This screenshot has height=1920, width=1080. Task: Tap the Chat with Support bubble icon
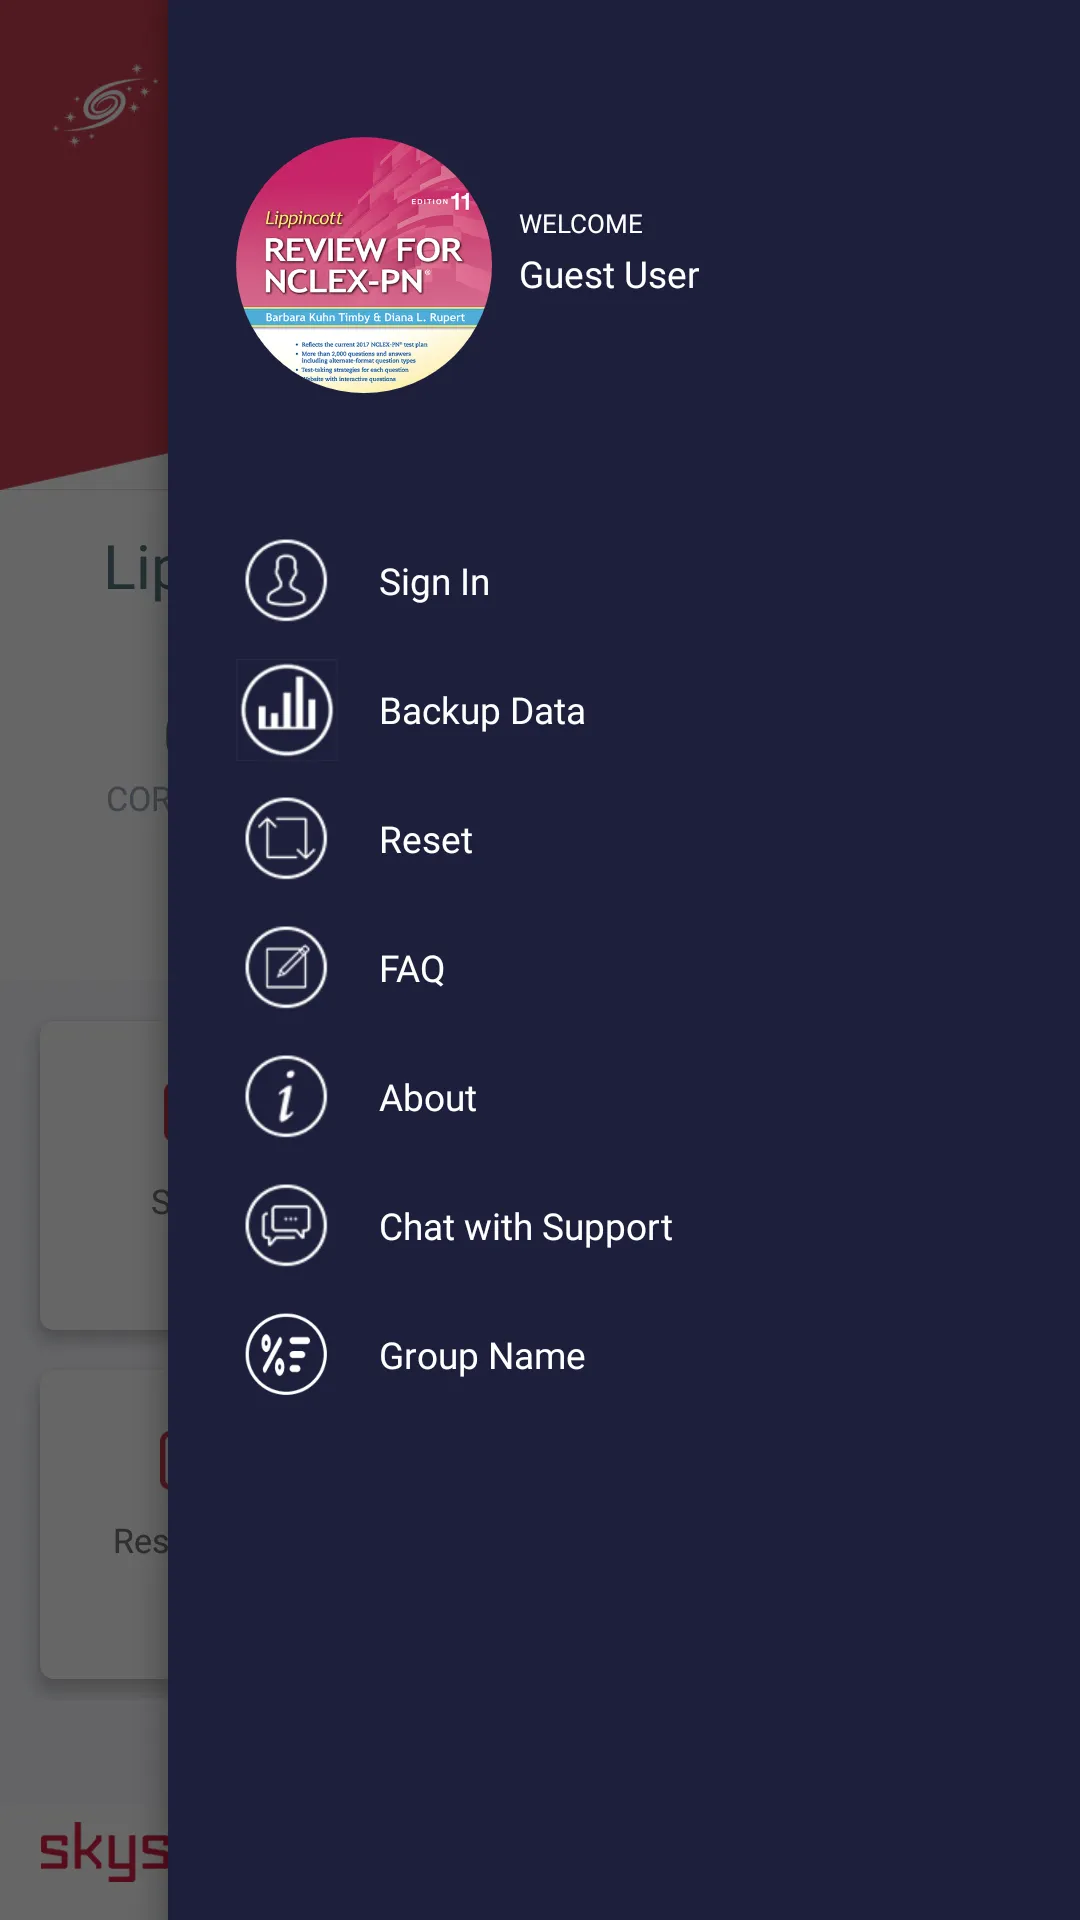286,1226
